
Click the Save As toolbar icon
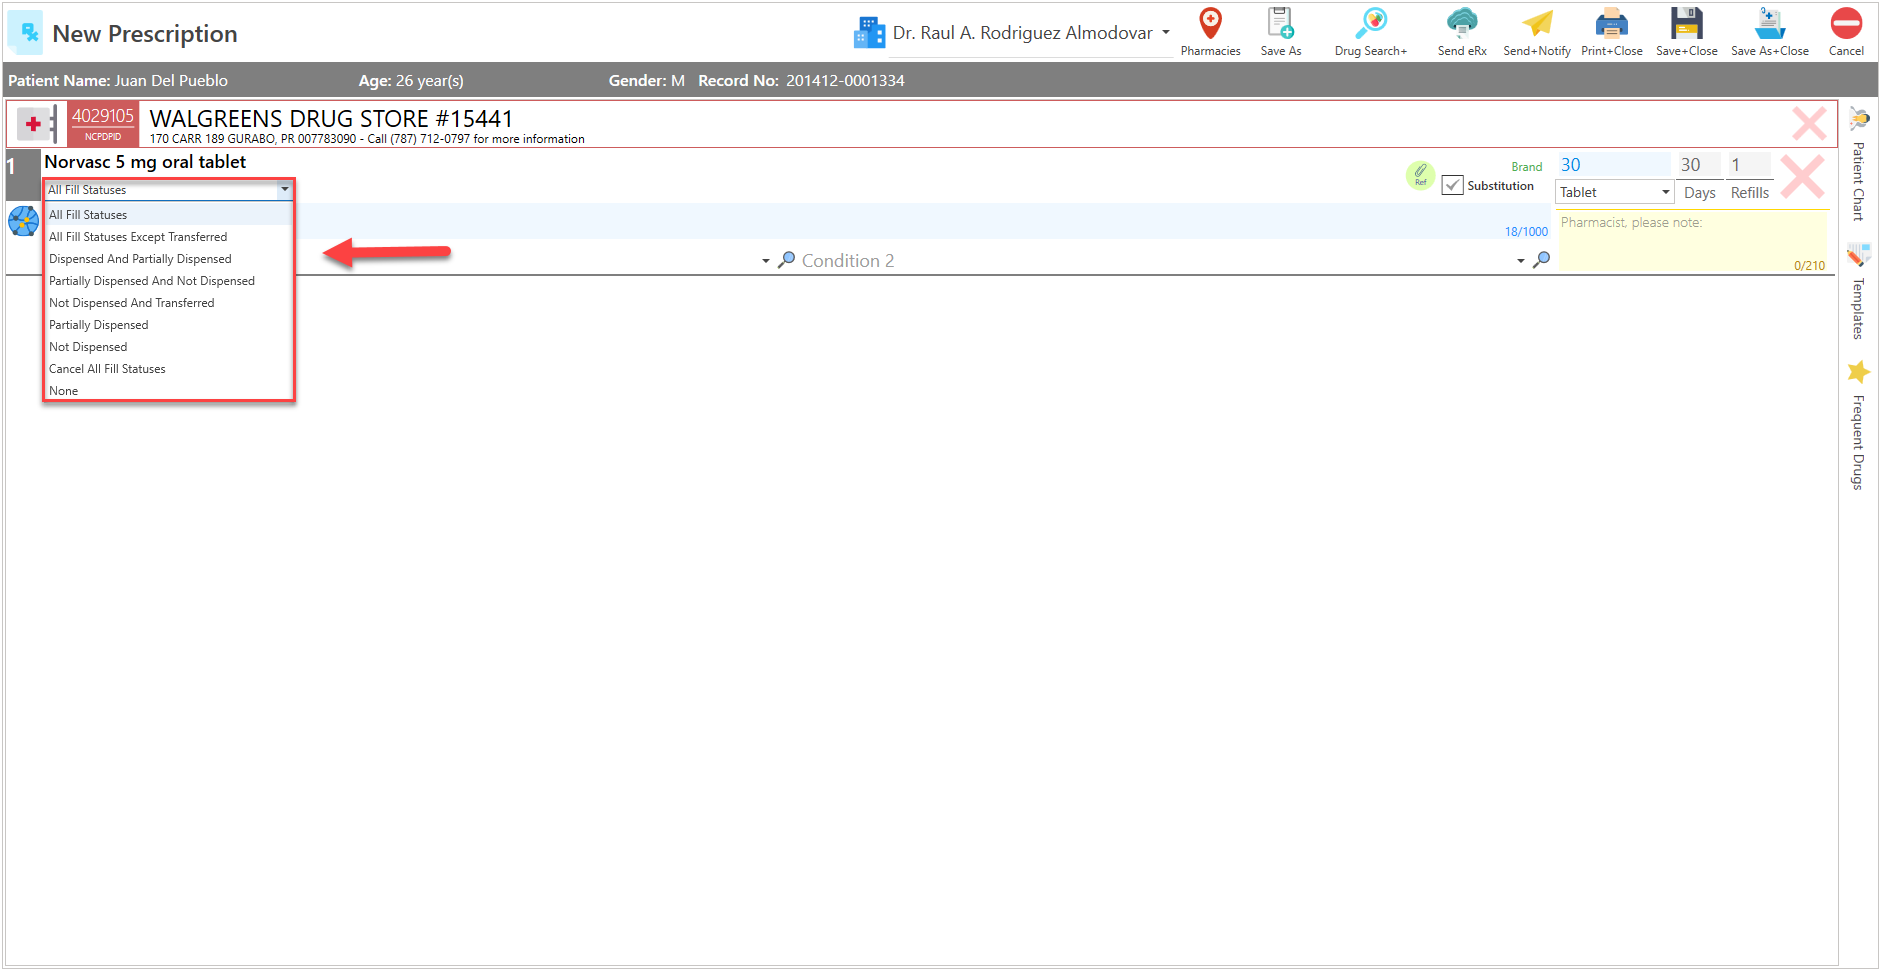tap(1280, 32)
